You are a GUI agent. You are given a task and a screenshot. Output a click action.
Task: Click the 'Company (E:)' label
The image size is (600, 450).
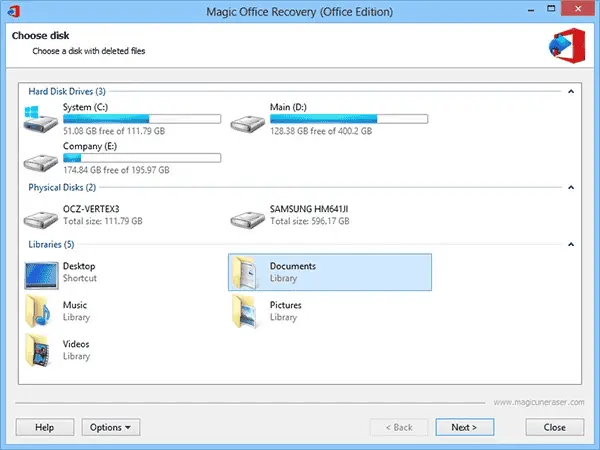pos(90,146)
